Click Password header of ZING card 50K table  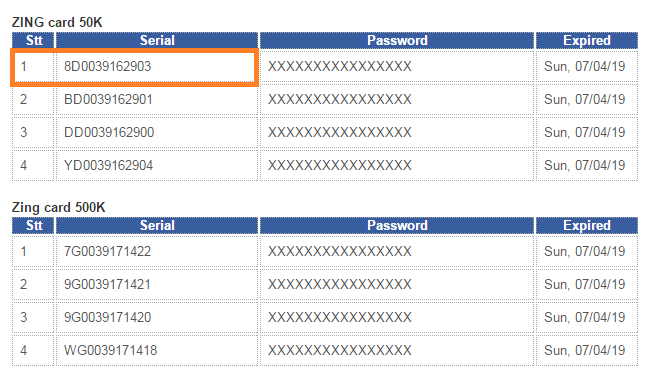pyautogui.click(x=397, y=40)
